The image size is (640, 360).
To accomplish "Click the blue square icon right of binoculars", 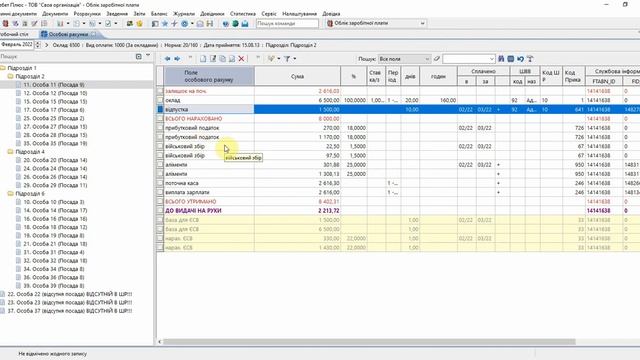I will click(x=511, y=59).
